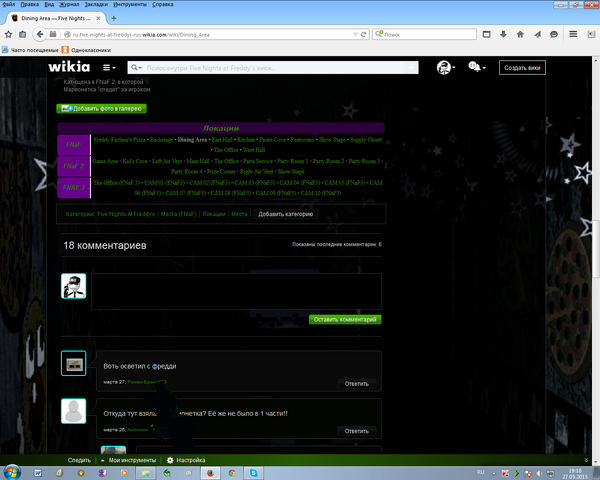Open the file explorer folder in taskbar
600x480 pixels.
[145, 473]
